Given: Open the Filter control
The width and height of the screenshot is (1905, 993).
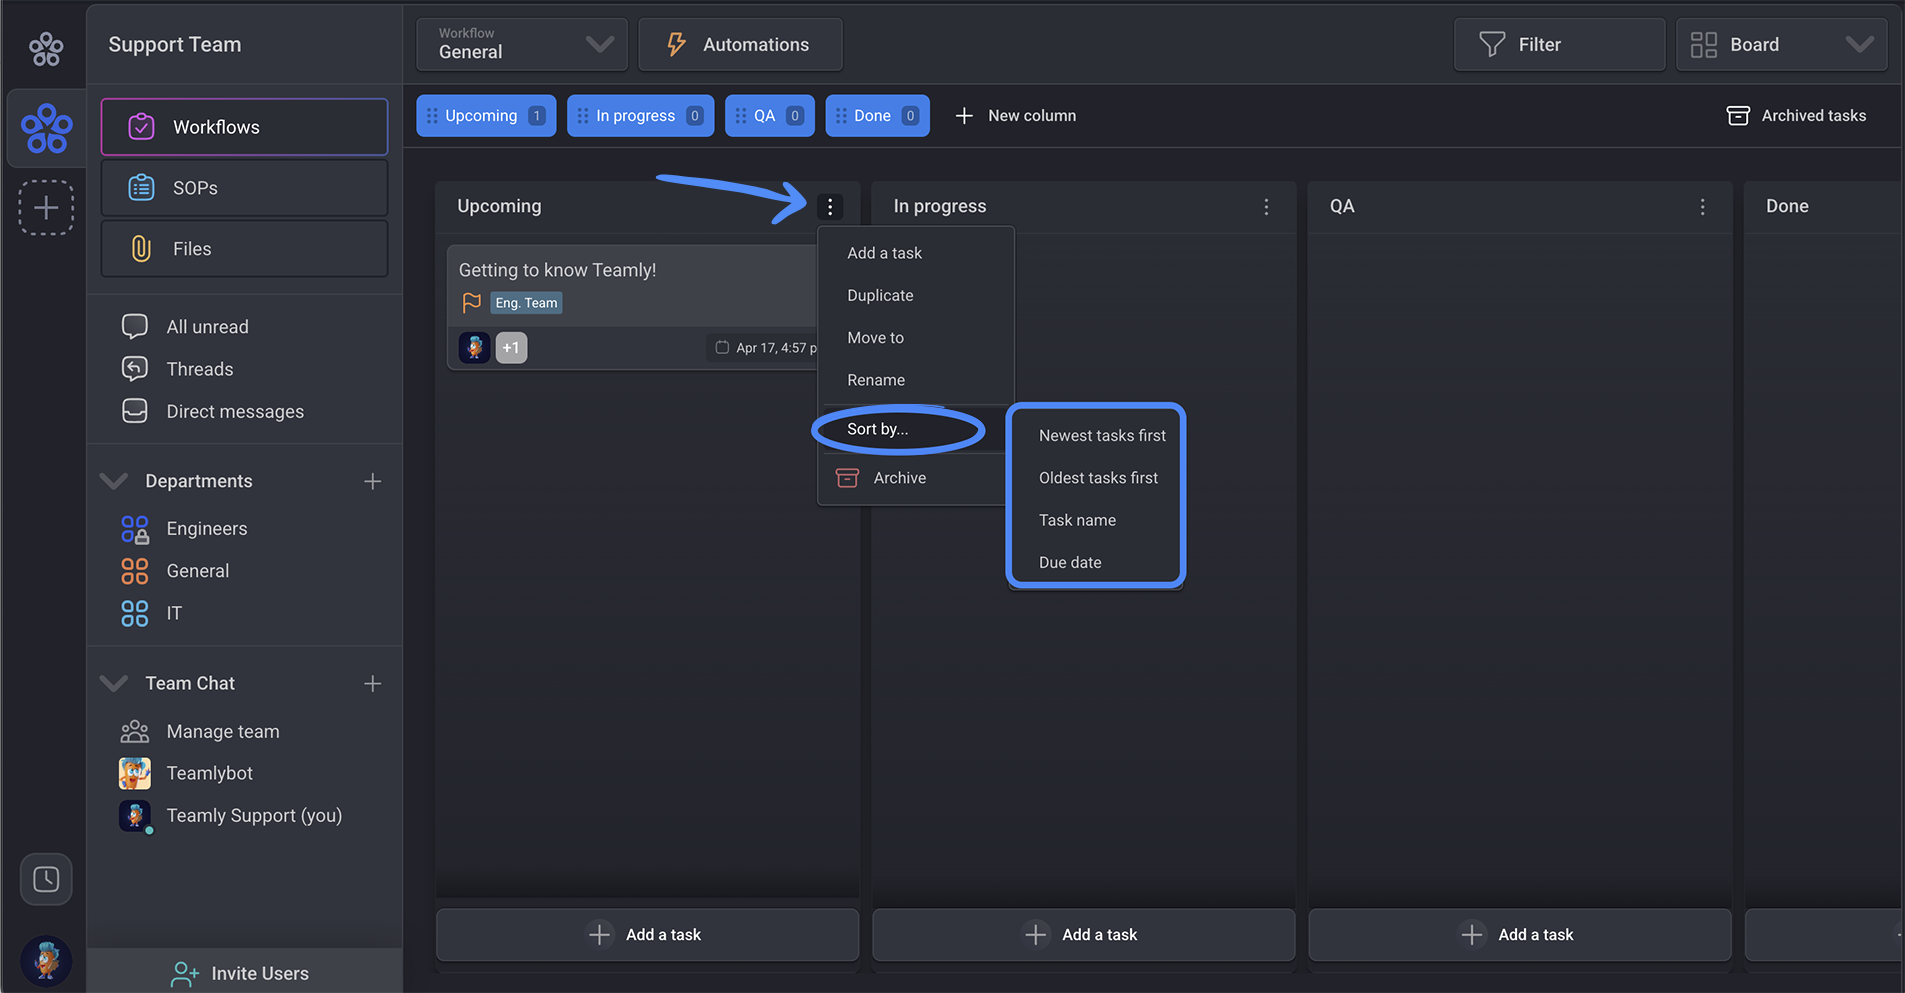Looking at the screenshot, I should [x=1559, y=44].
